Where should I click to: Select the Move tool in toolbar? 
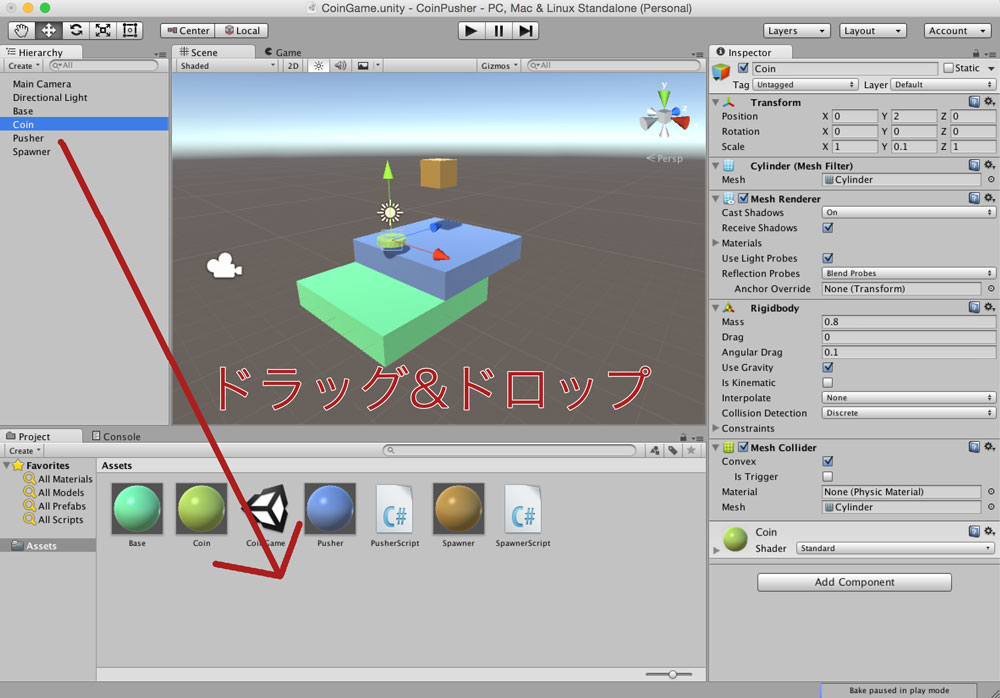pos(48,30)
